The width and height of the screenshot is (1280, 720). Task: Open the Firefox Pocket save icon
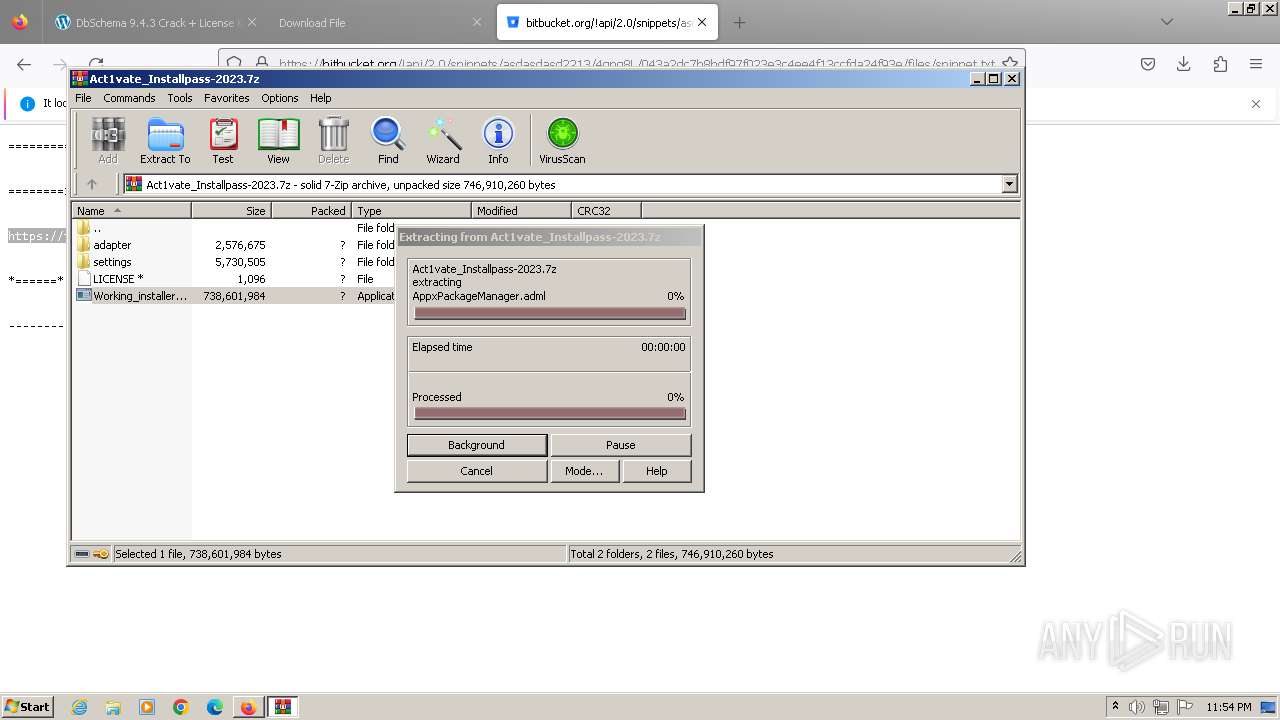pyautogui.click(x=1148, y=64)
